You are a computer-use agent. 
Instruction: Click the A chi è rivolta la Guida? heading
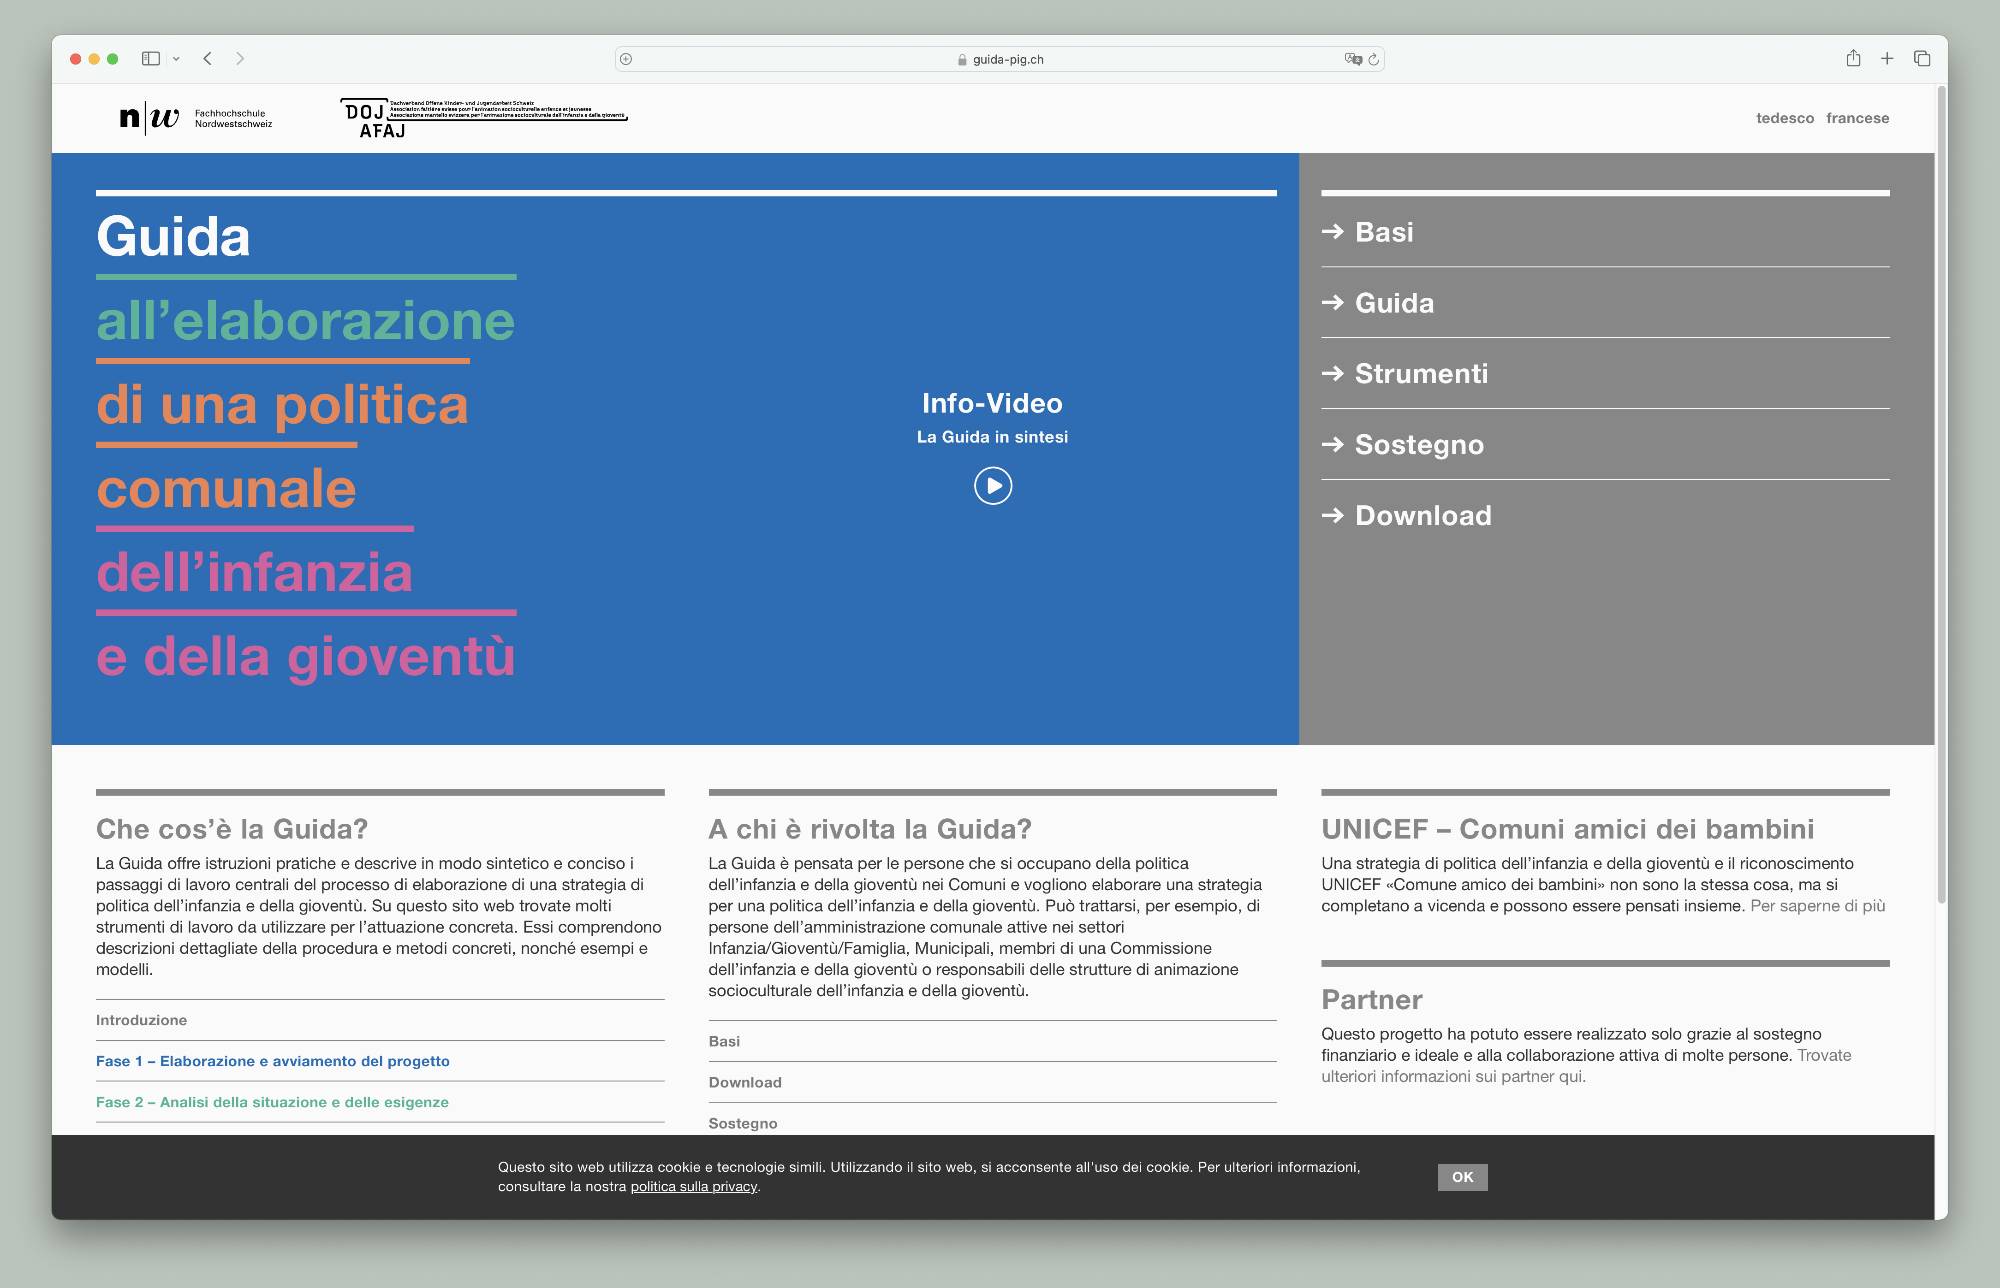pos(870,829)
